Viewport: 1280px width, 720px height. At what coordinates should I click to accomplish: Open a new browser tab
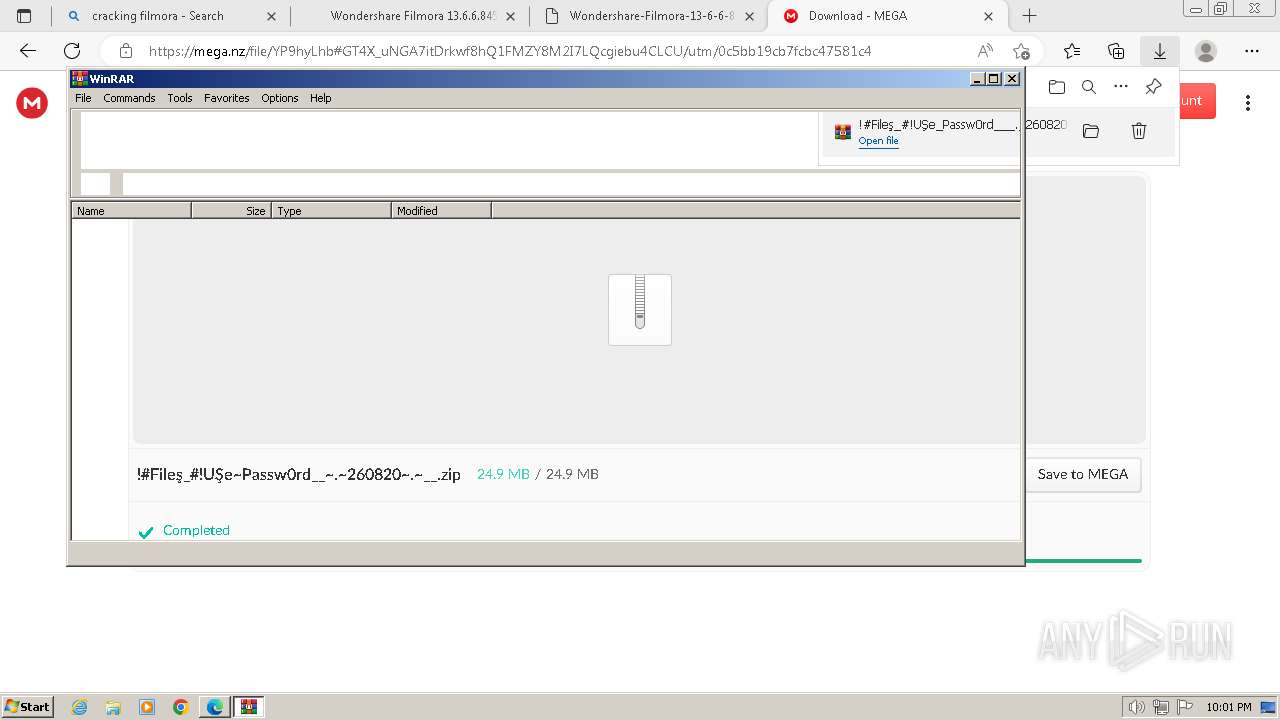[x=1029, y=16]
